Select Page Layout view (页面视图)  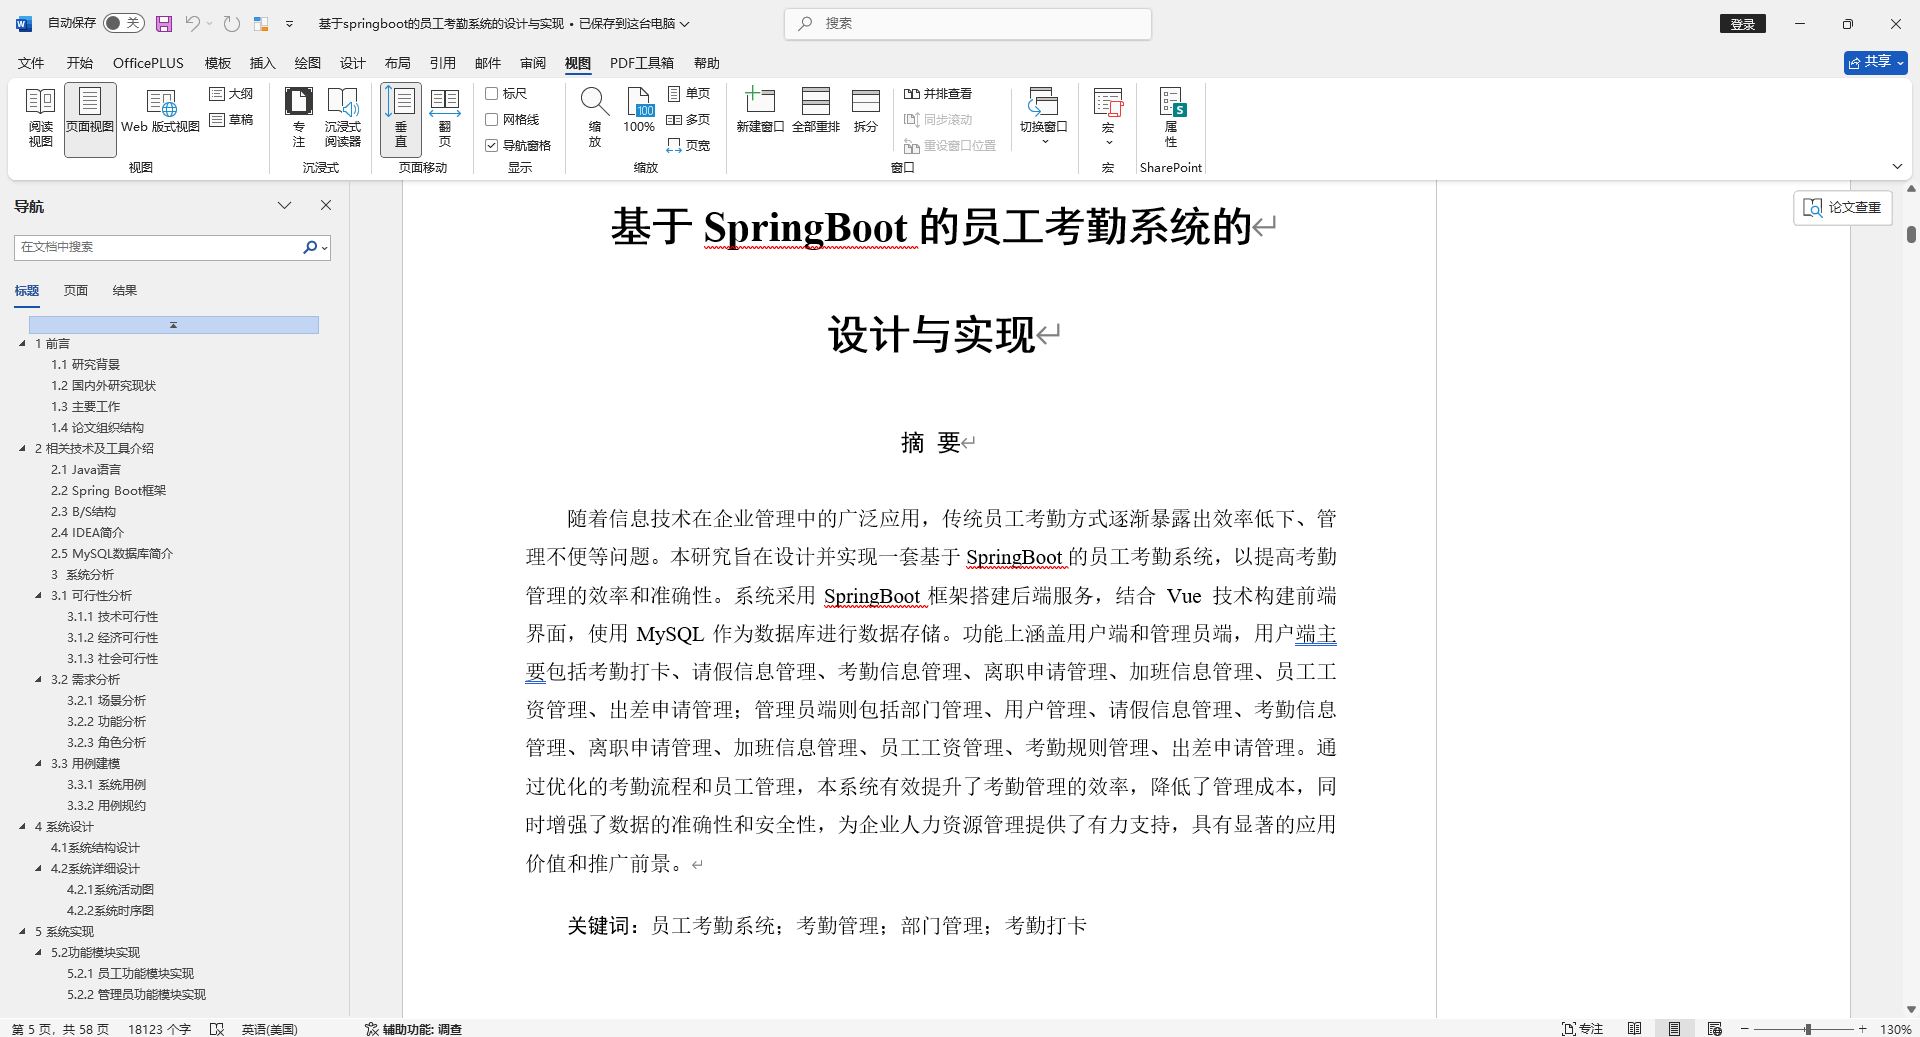click(x=90, y=119)
